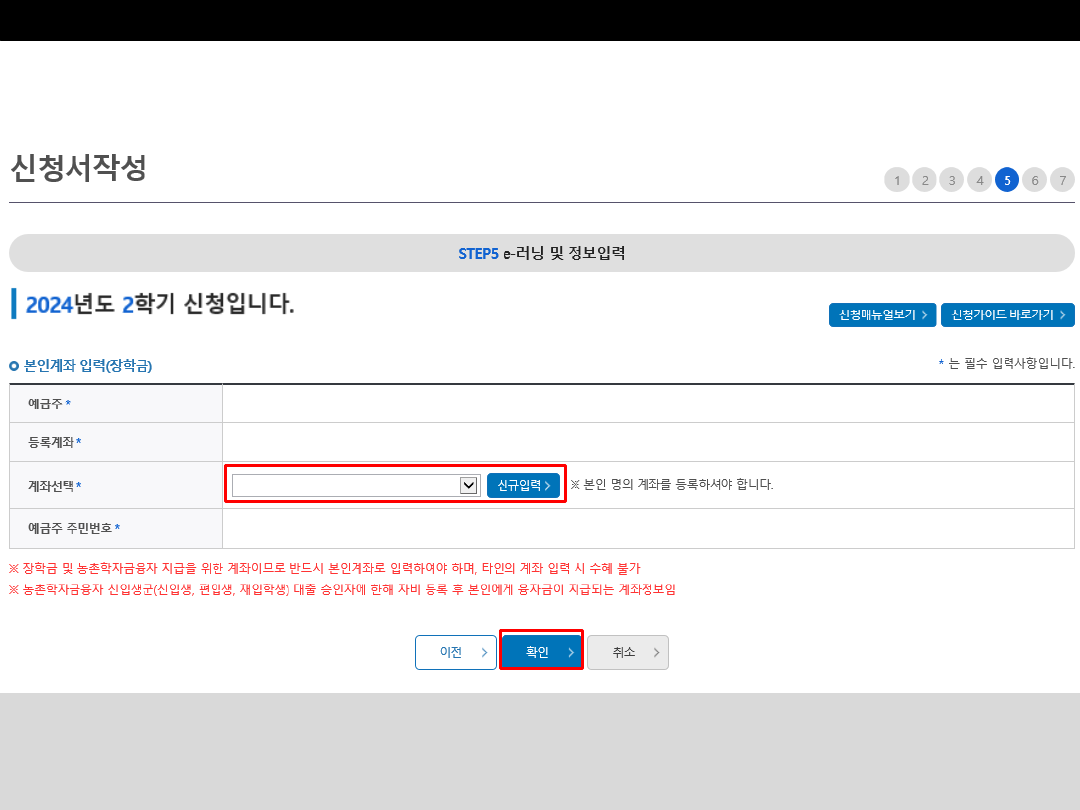The image size is (1080, 810).
Task: Select step 1 indicator circle
Action: (897, 180)
